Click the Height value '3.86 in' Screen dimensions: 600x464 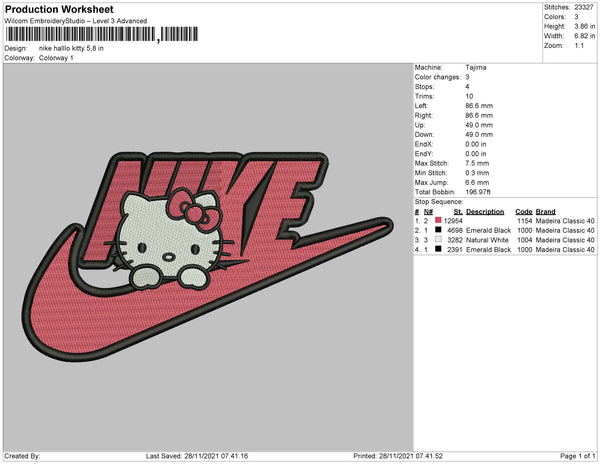coord(584,26)
